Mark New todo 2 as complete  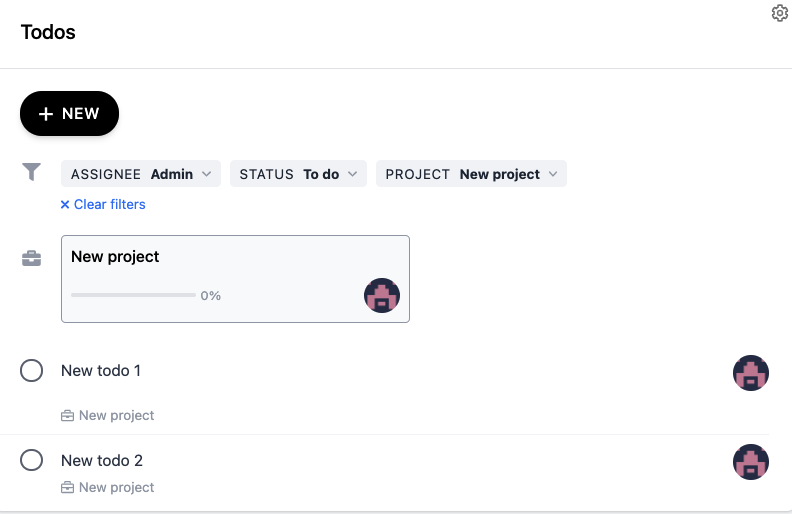(x=31, y=460)
